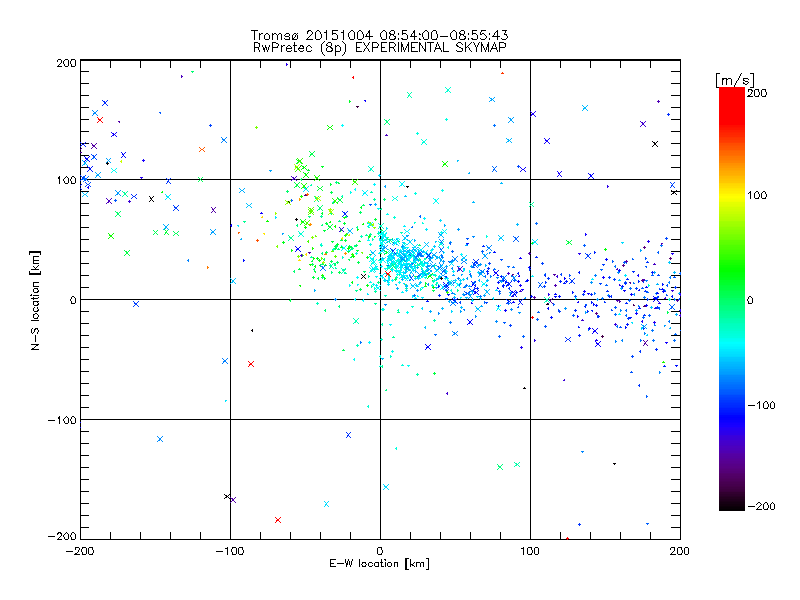Click the N-S location [km] axis label
800x600 pixels.
[x=35, y=301]
